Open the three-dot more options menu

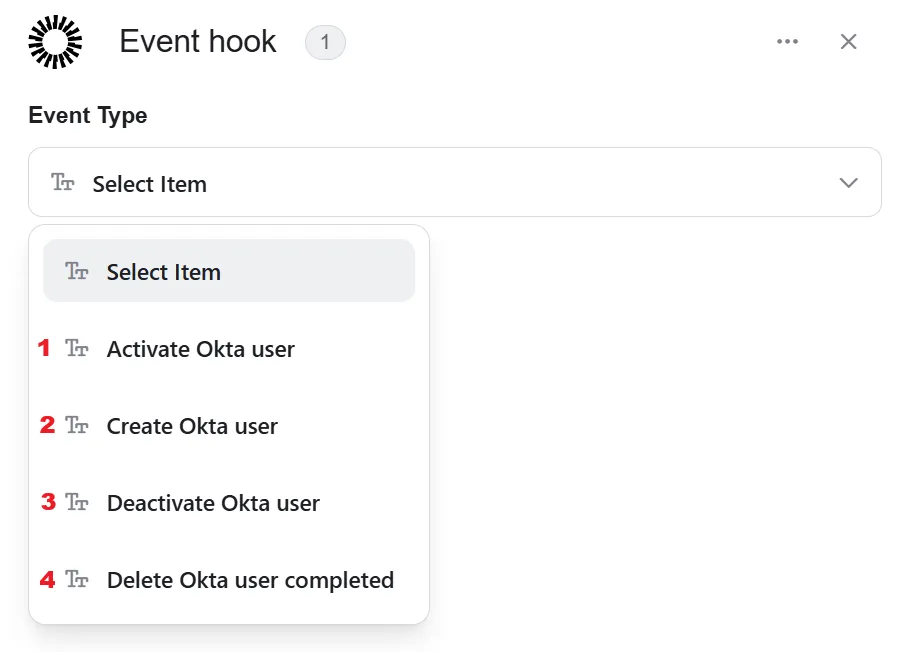click(787, 41)
